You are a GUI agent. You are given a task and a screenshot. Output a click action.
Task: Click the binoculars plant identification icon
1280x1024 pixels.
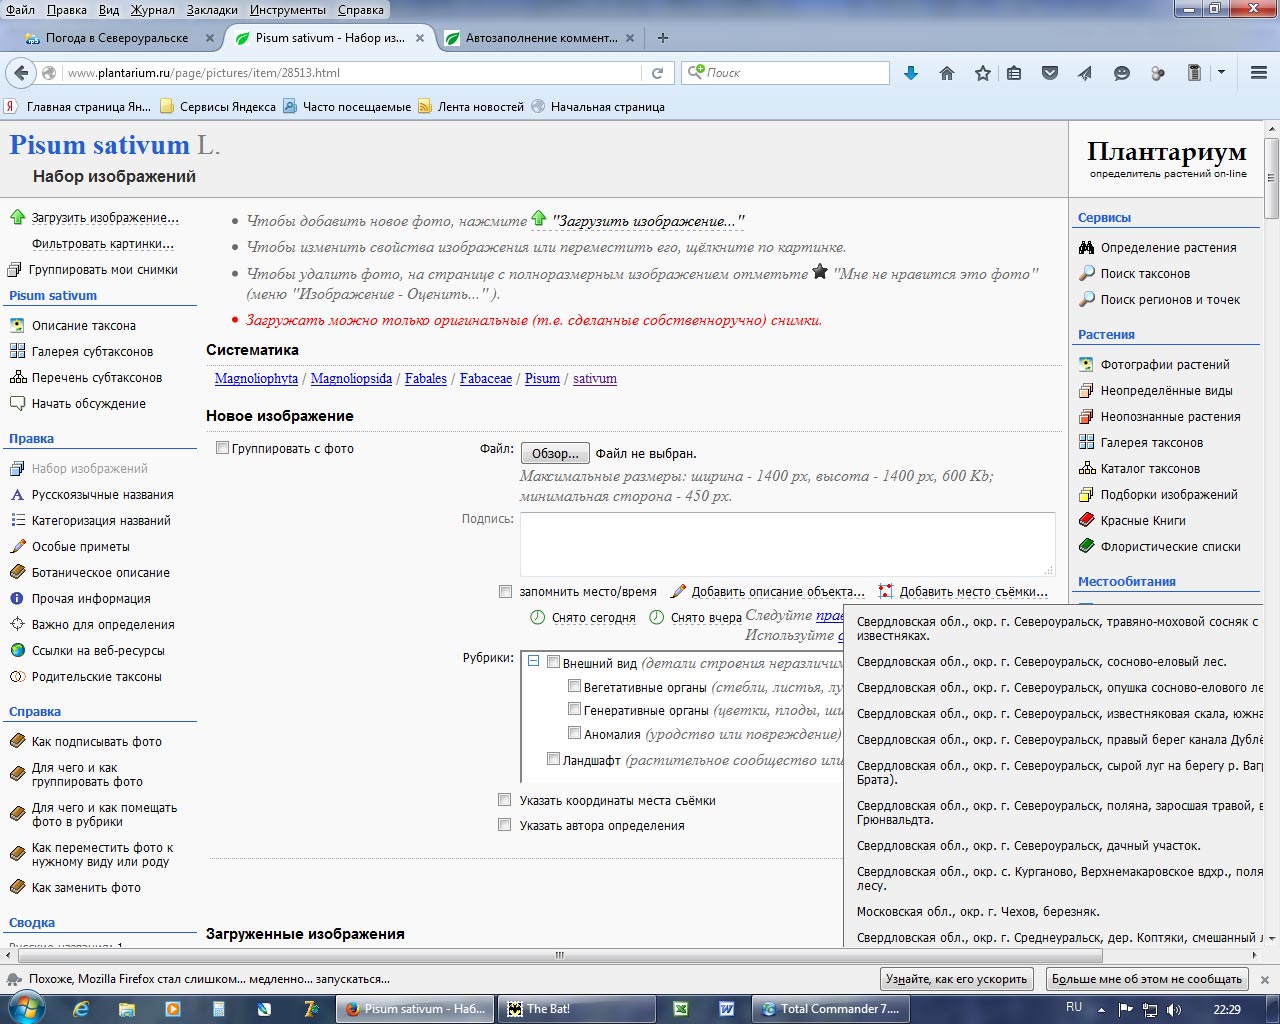1087,248
